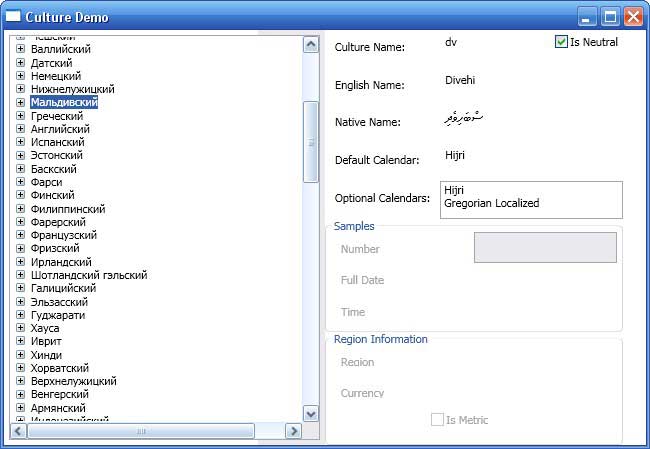650x449 pixels.
Task: Maximize the Culture Demo window
Action: coord(610,17)
